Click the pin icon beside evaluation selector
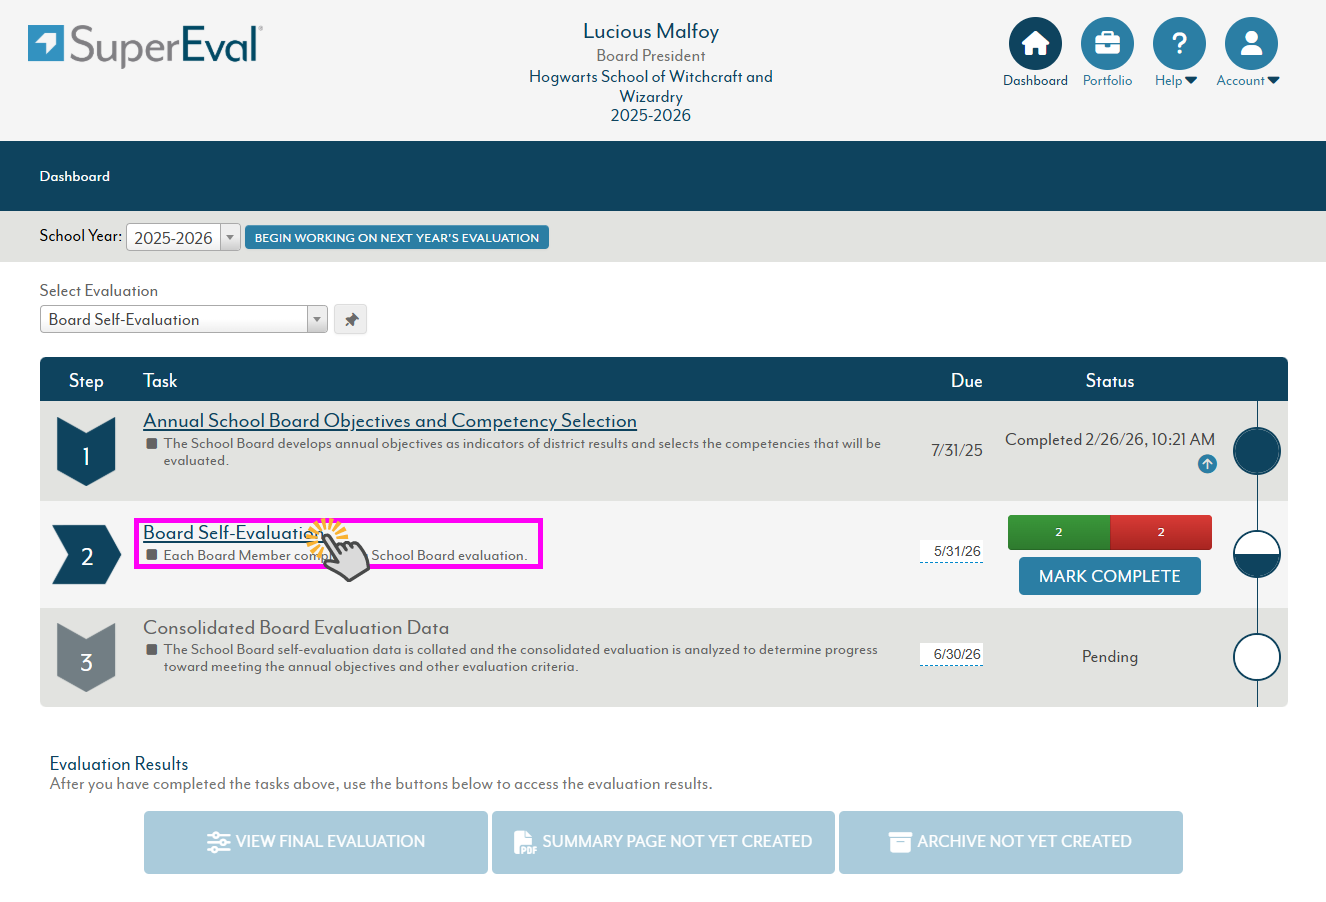This screenshot has height=902, width=1326. tap(351, 320)
